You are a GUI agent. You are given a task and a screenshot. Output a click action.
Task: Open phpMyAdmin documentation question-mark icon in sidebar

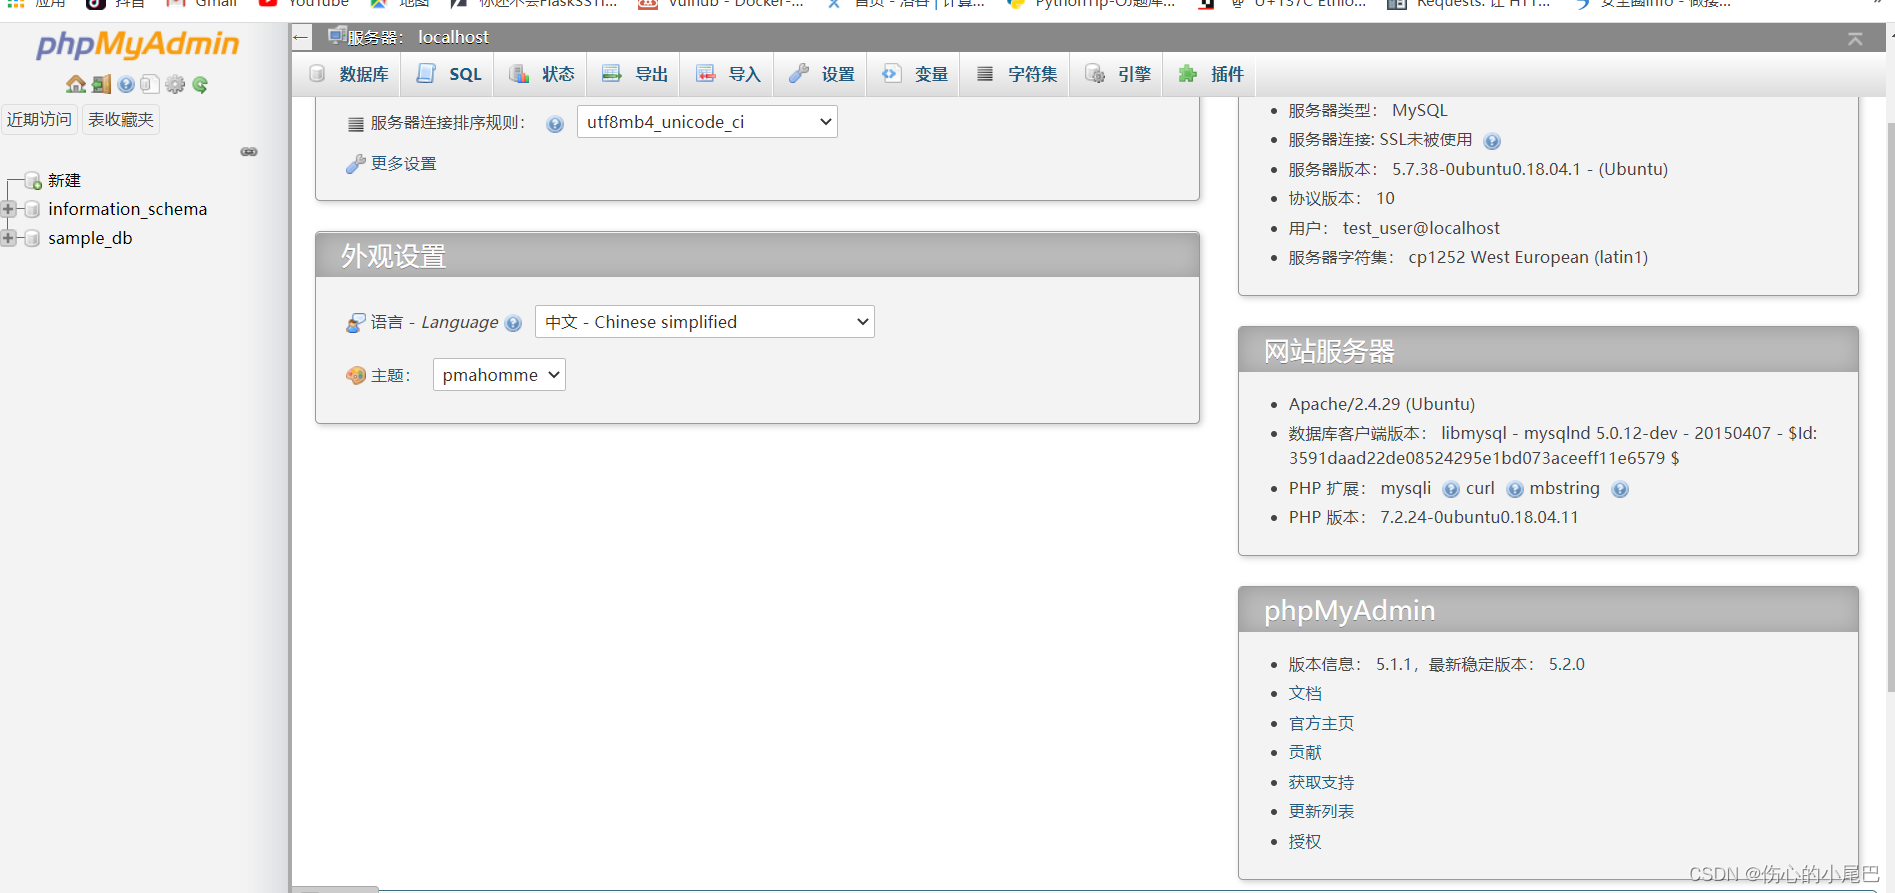[x=126, y=84]
